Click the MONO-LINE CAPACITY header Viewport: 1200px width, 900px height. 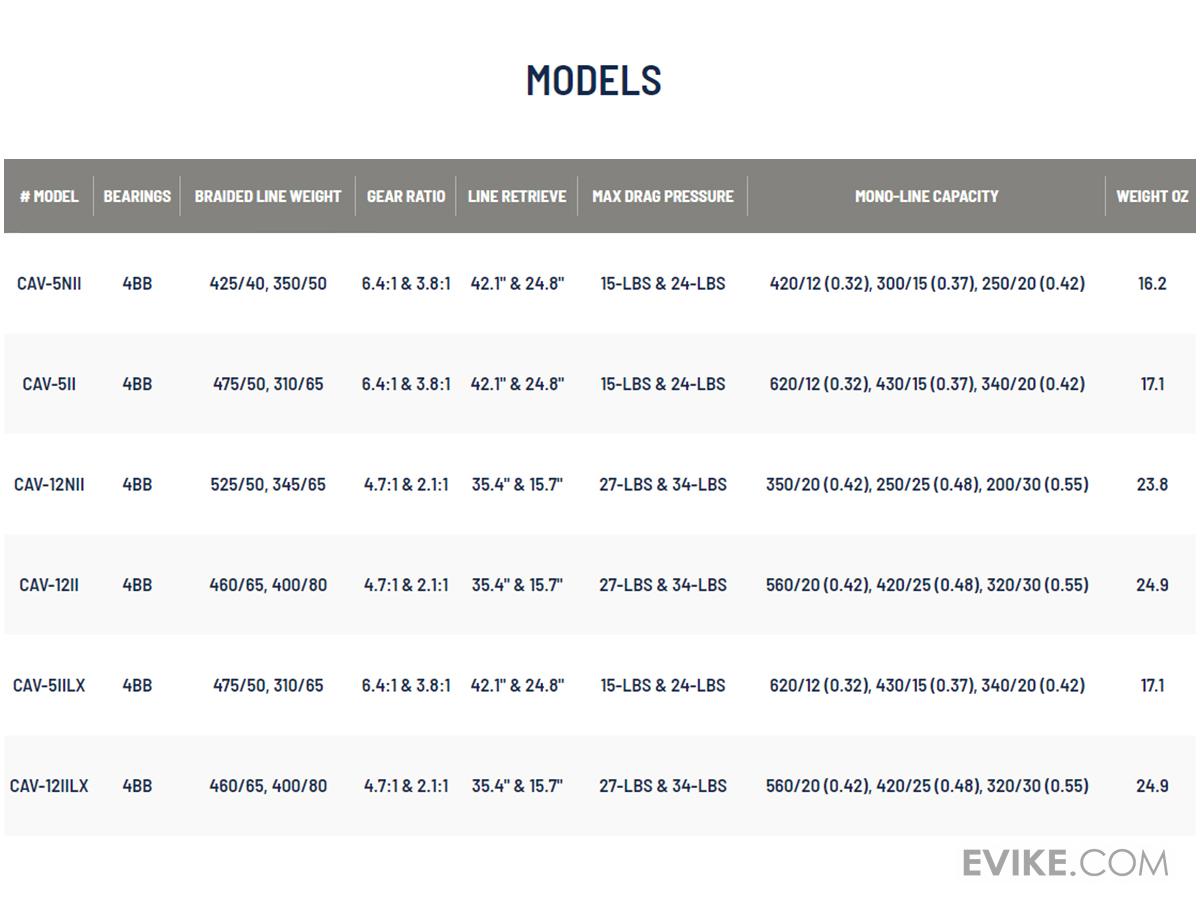[926, 196]
